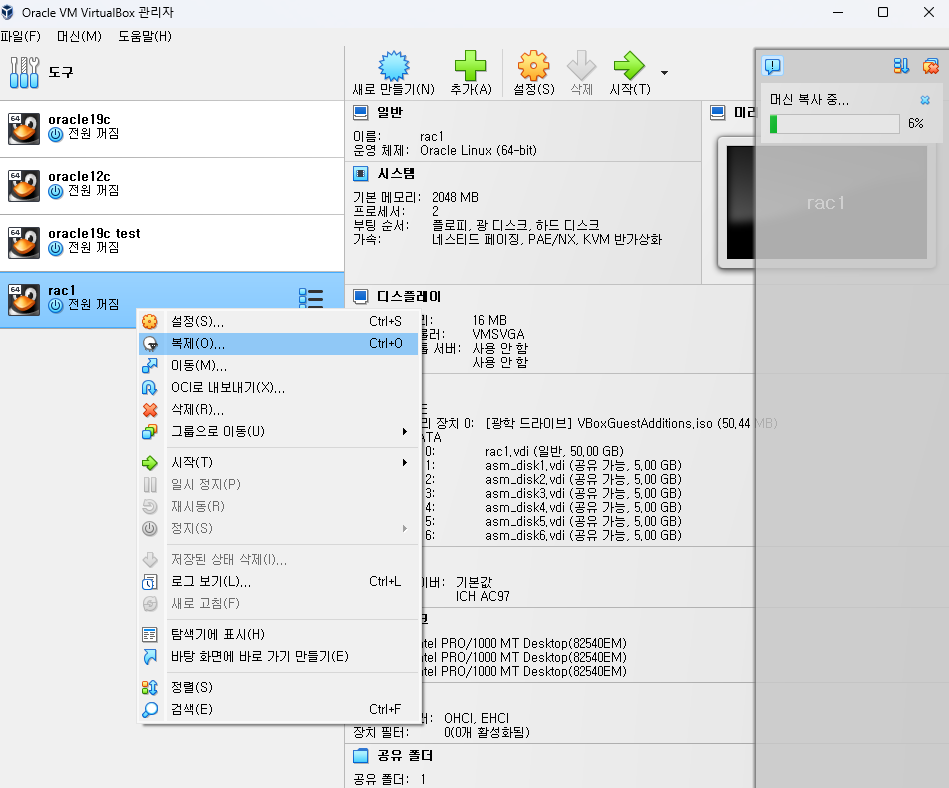949x788 pixels.
Task: Click the asm_disk6.vdi disk entry
Action: (x=583, y=536)
